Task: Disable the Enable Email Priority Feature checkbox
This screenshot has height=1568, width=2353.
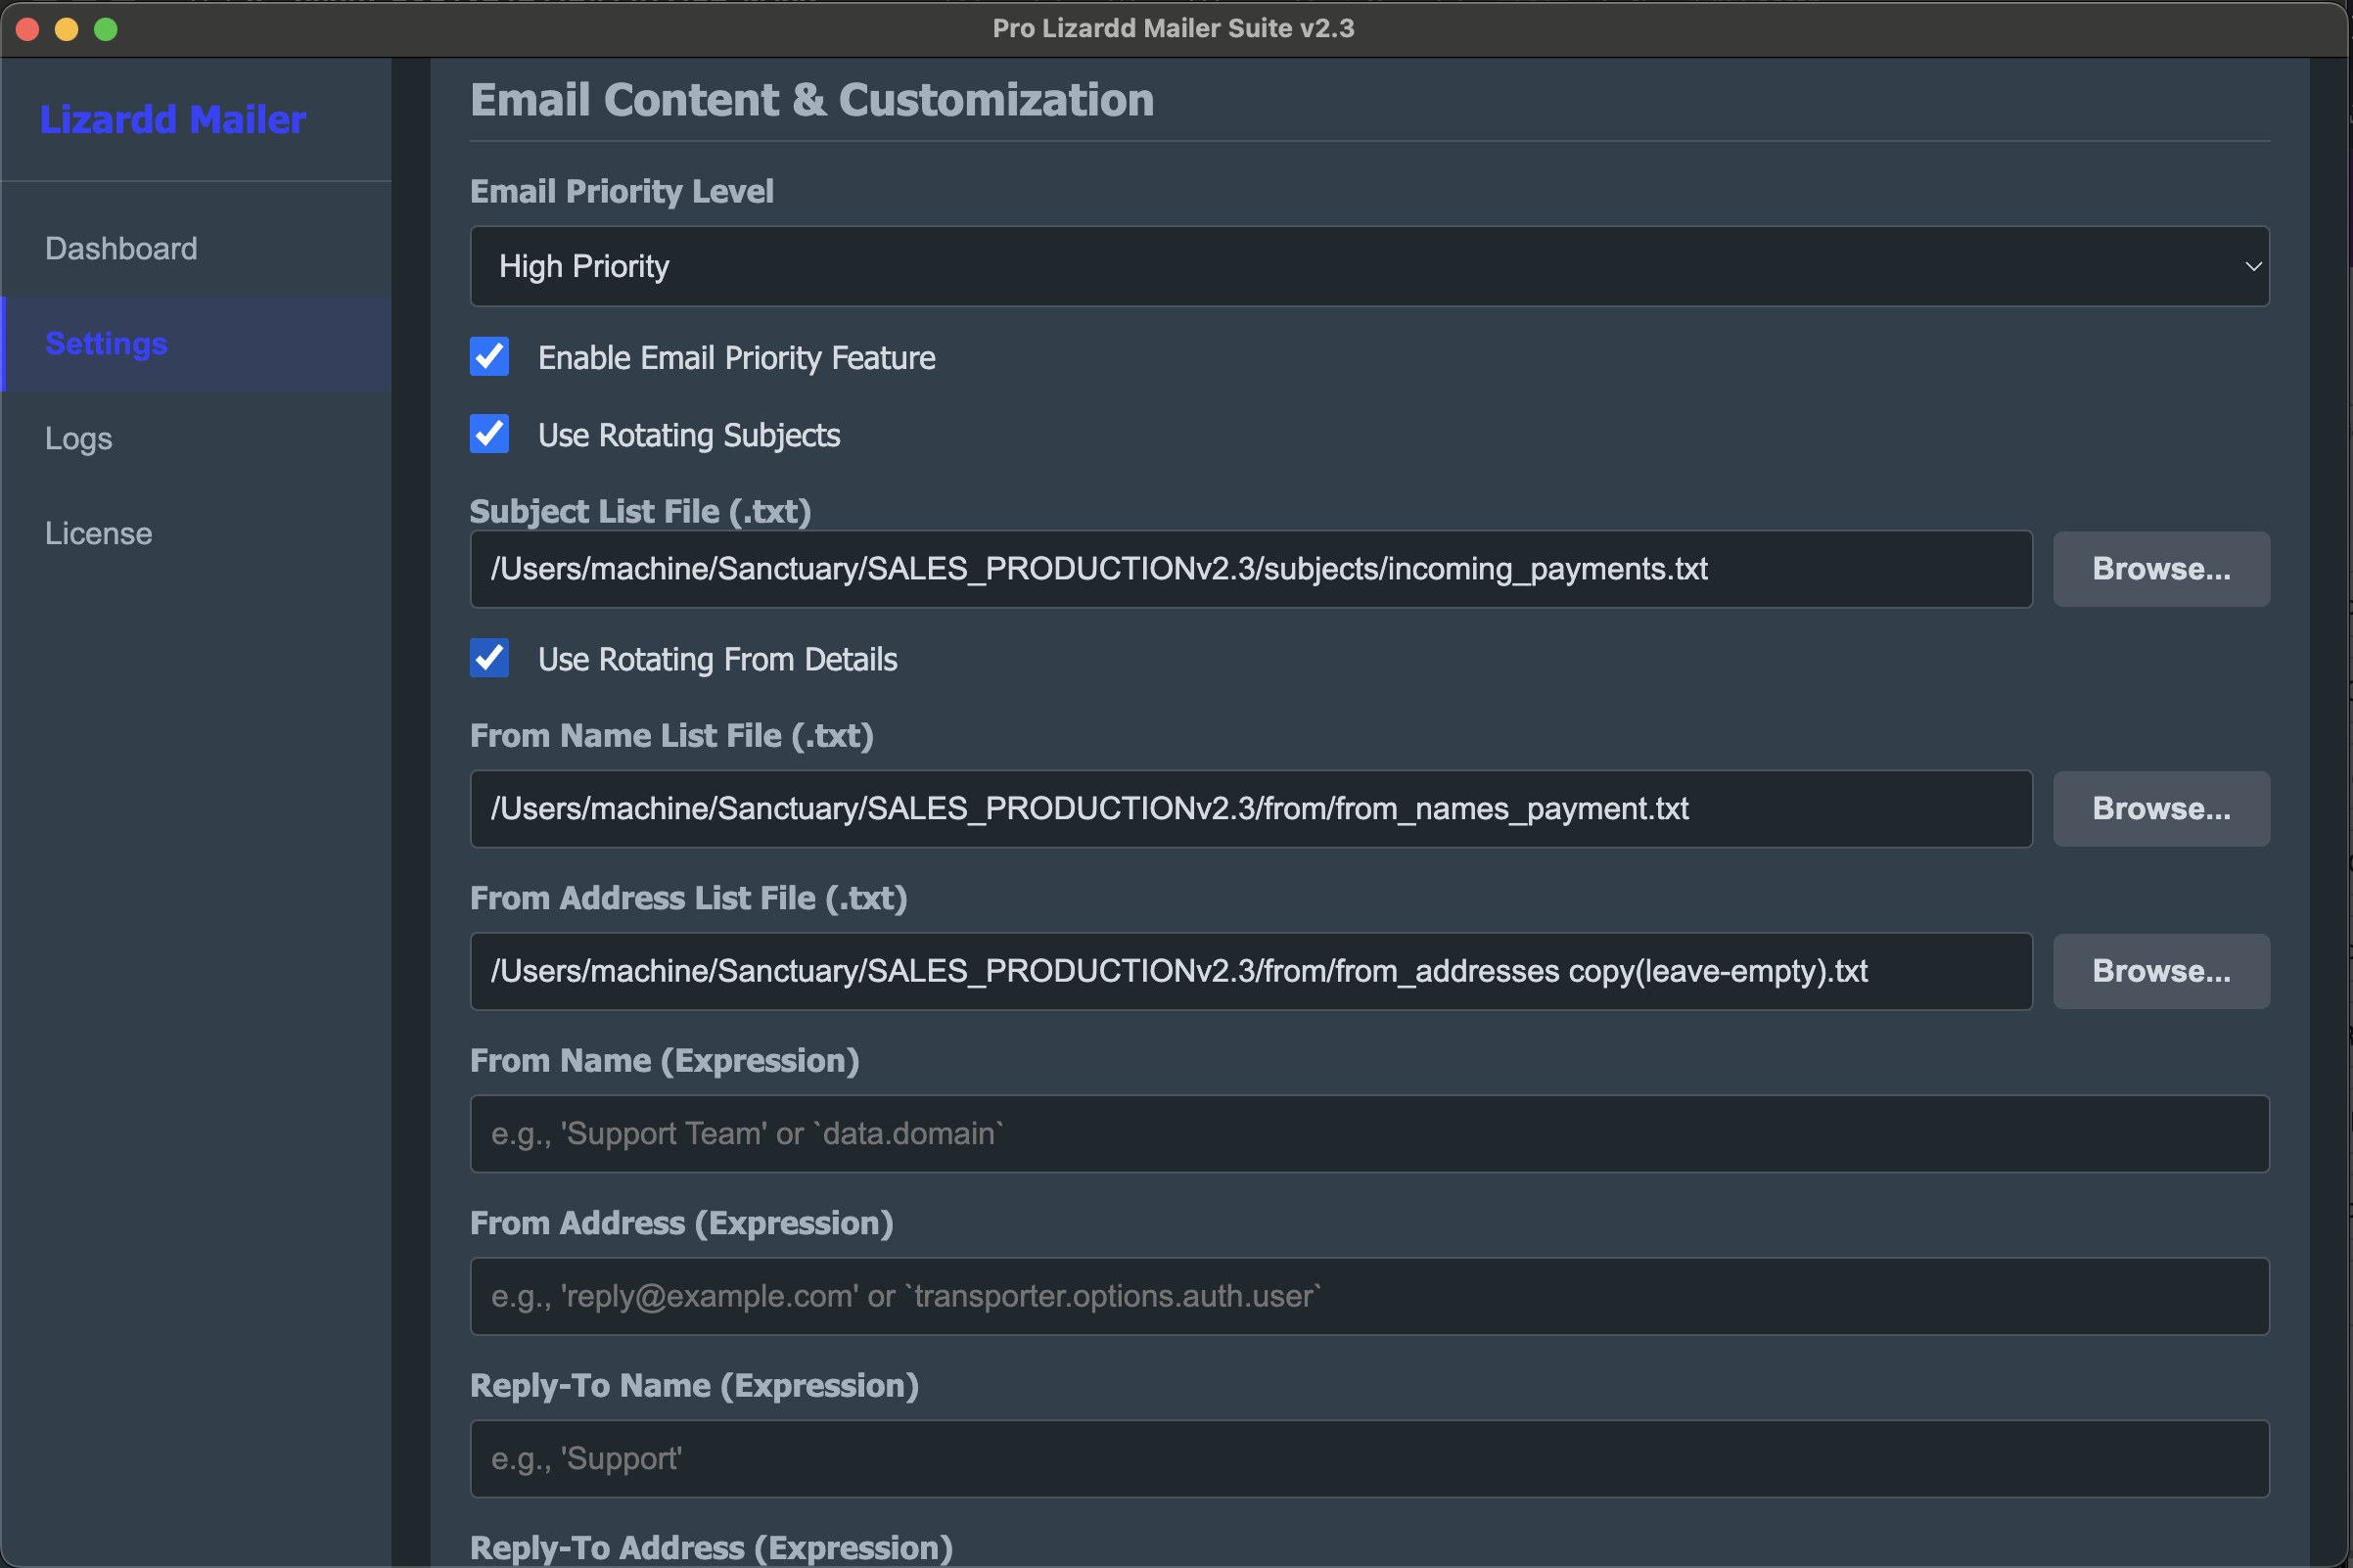Action: click(x=489, y=357)
